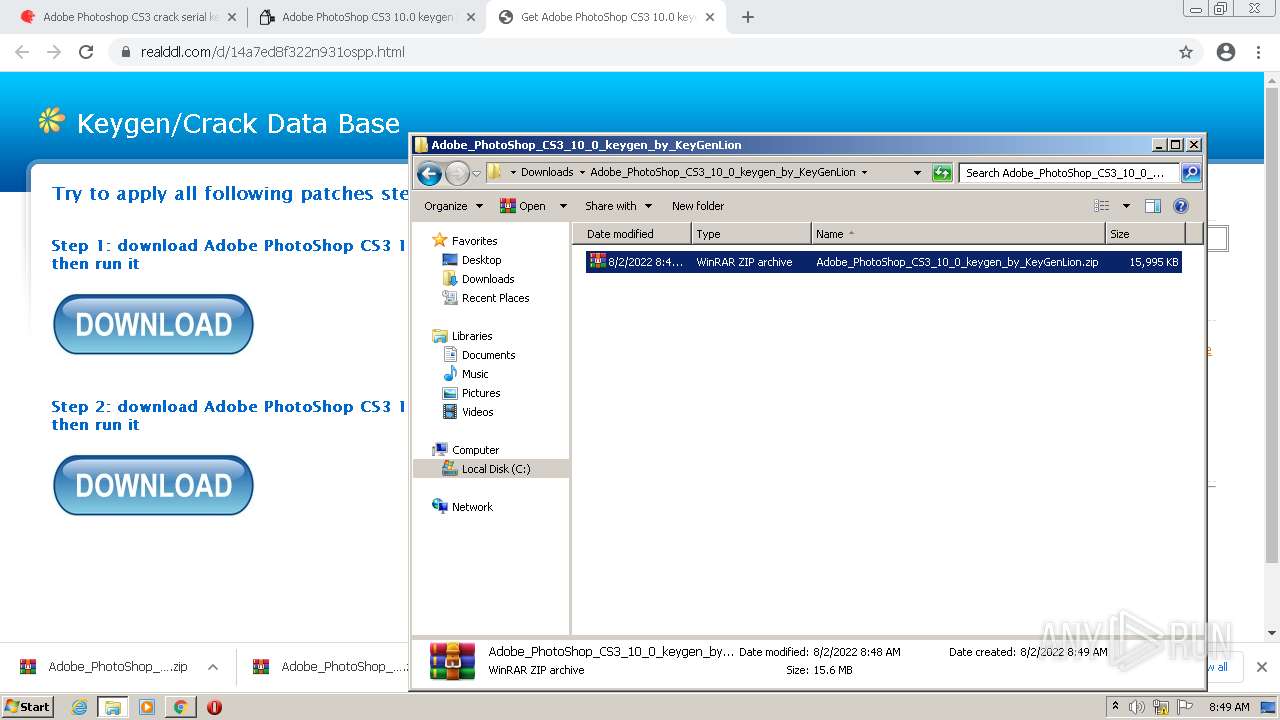Expand the view options dropdown arrow

pyautogui.click(x=1126, y=206)
